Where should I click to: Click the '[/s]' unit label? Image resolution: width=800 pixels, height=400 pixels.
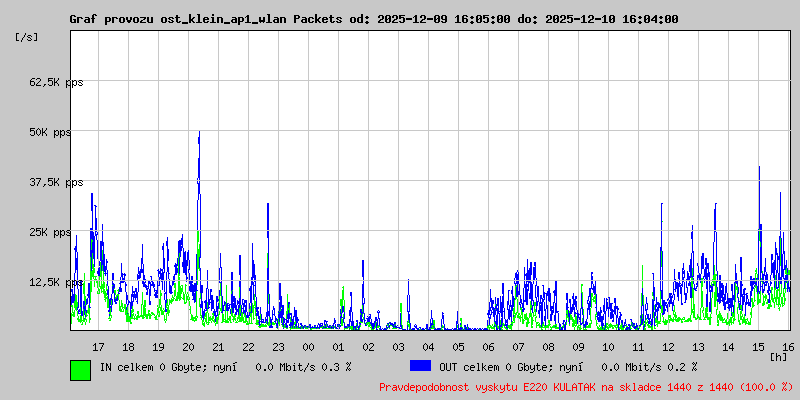(27, 37)
